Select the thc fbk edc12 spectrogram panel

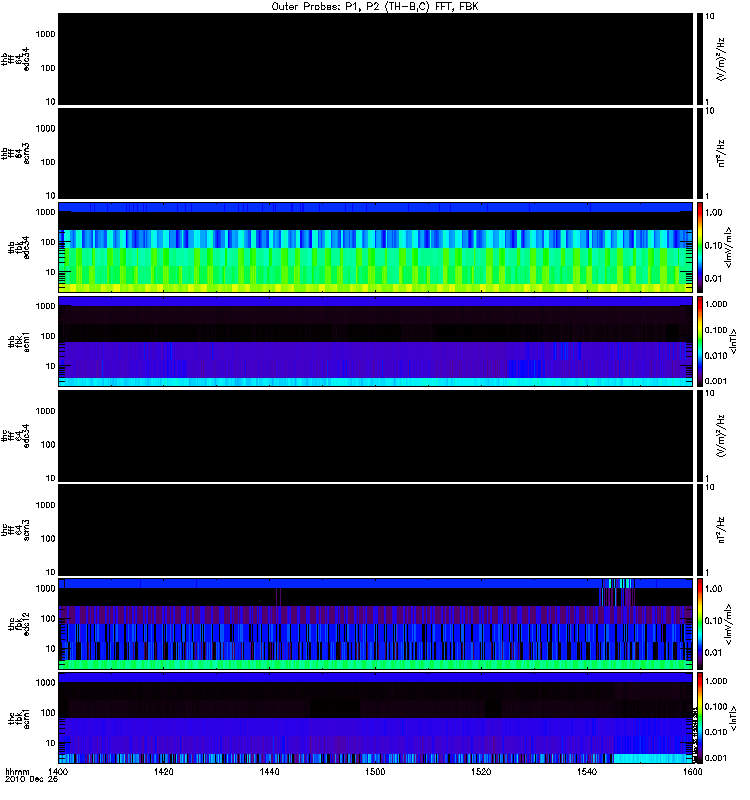[x=375, y=623]
